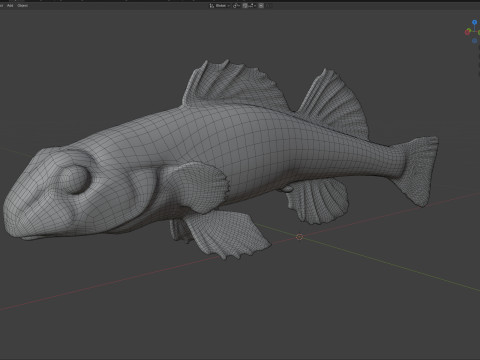Click the blue Z axis gizmo handle
Screen dimensions: 480x360
coord(474,22)
